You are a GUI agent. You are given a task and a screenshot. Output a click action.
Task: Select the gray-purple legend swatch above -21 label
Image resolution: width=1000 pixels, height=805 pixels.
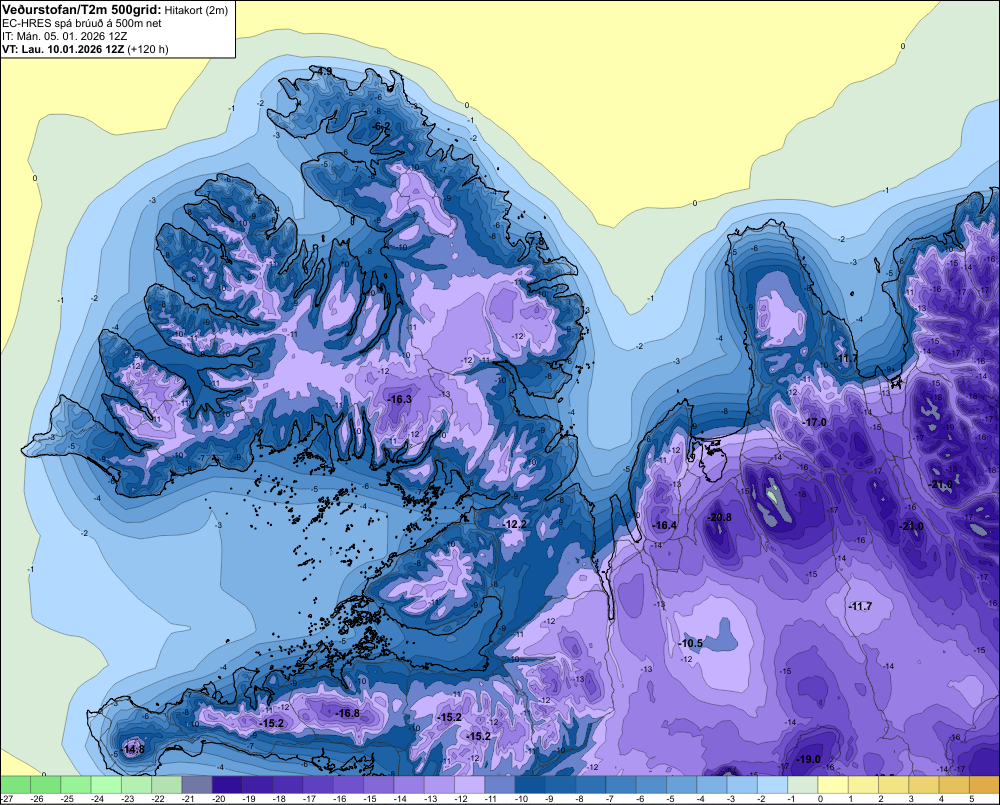click(196, 784)
